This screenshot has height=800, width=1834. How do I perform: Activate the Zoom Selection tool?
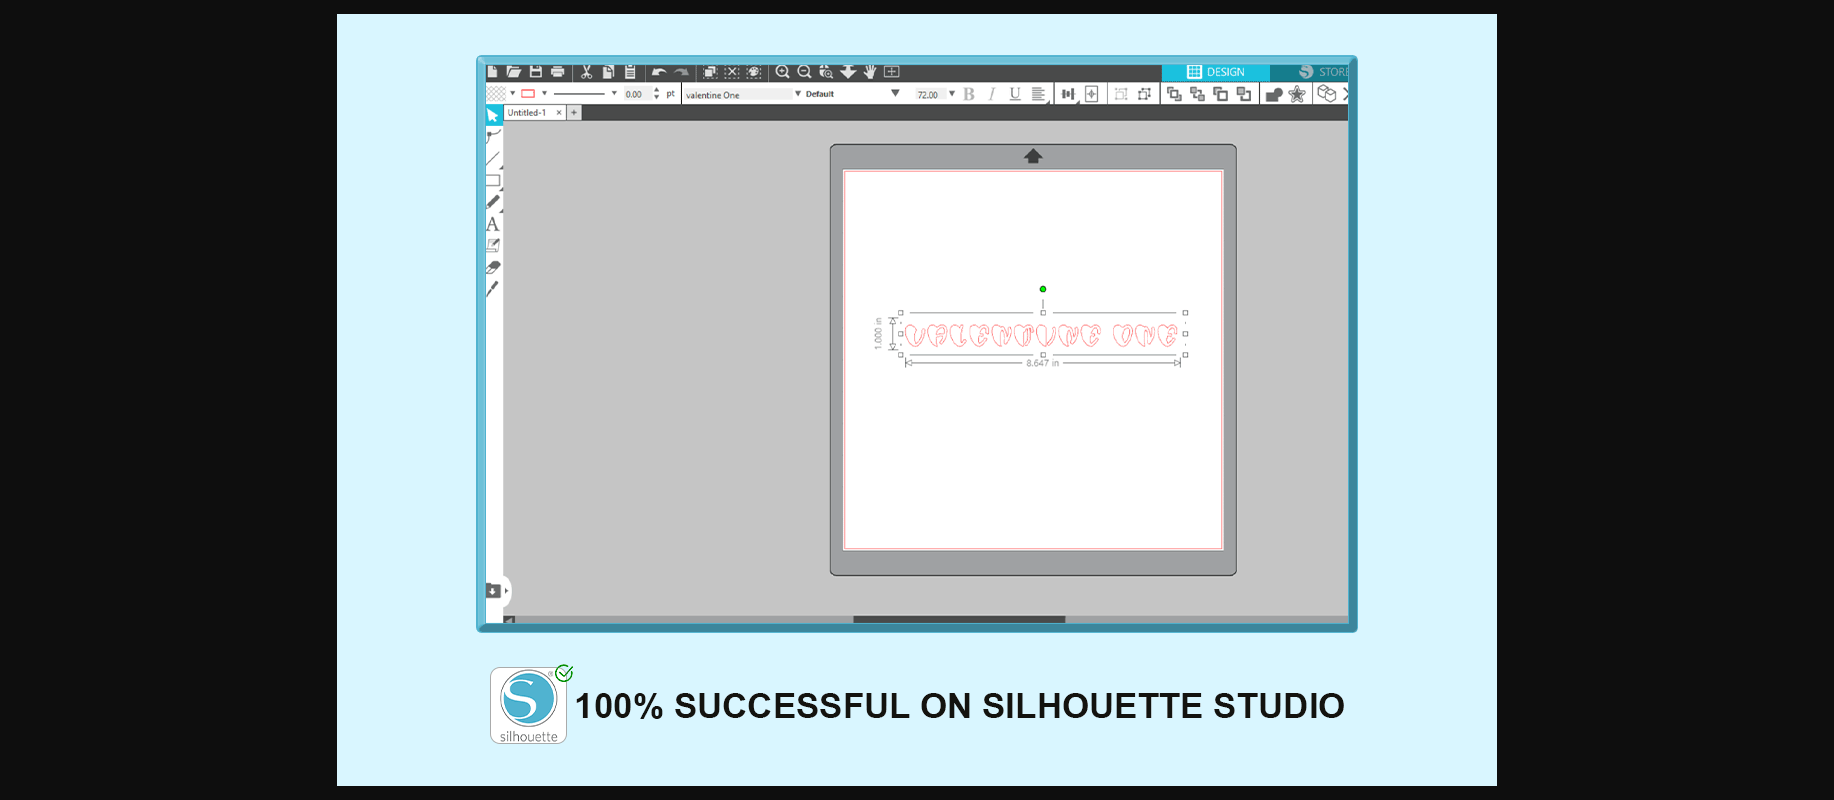click(826, 72)
